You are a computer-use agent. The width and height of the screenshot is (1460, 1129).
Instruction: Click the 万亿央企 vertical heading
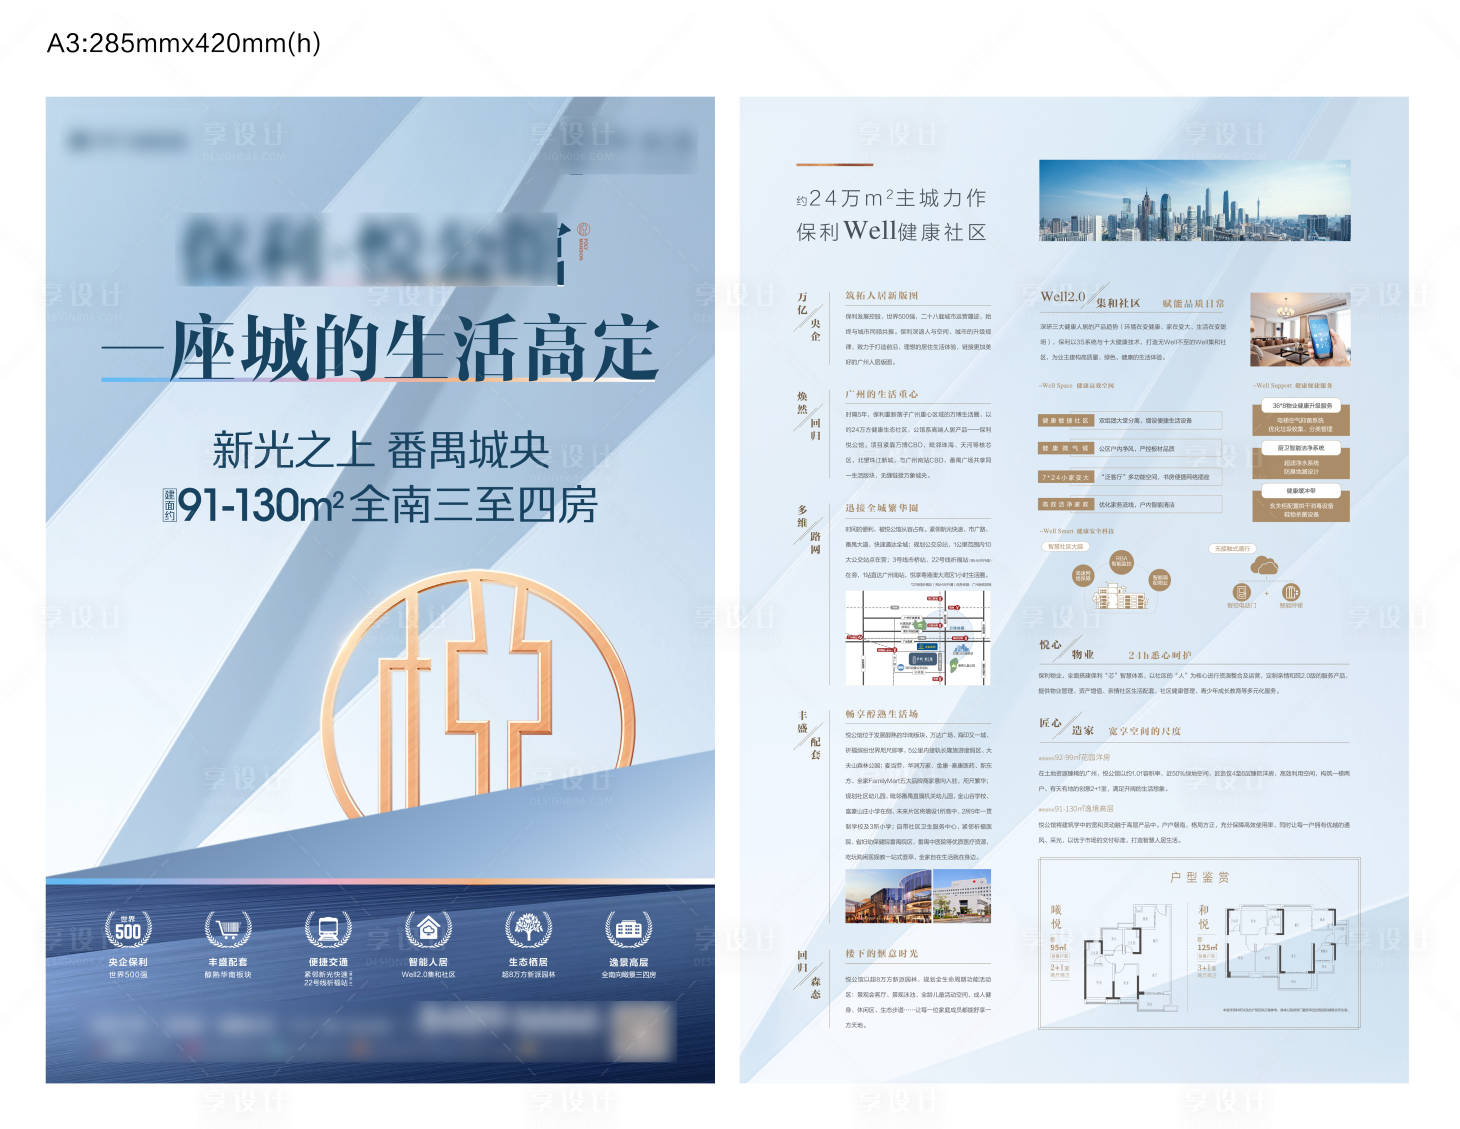coord(809,316)
